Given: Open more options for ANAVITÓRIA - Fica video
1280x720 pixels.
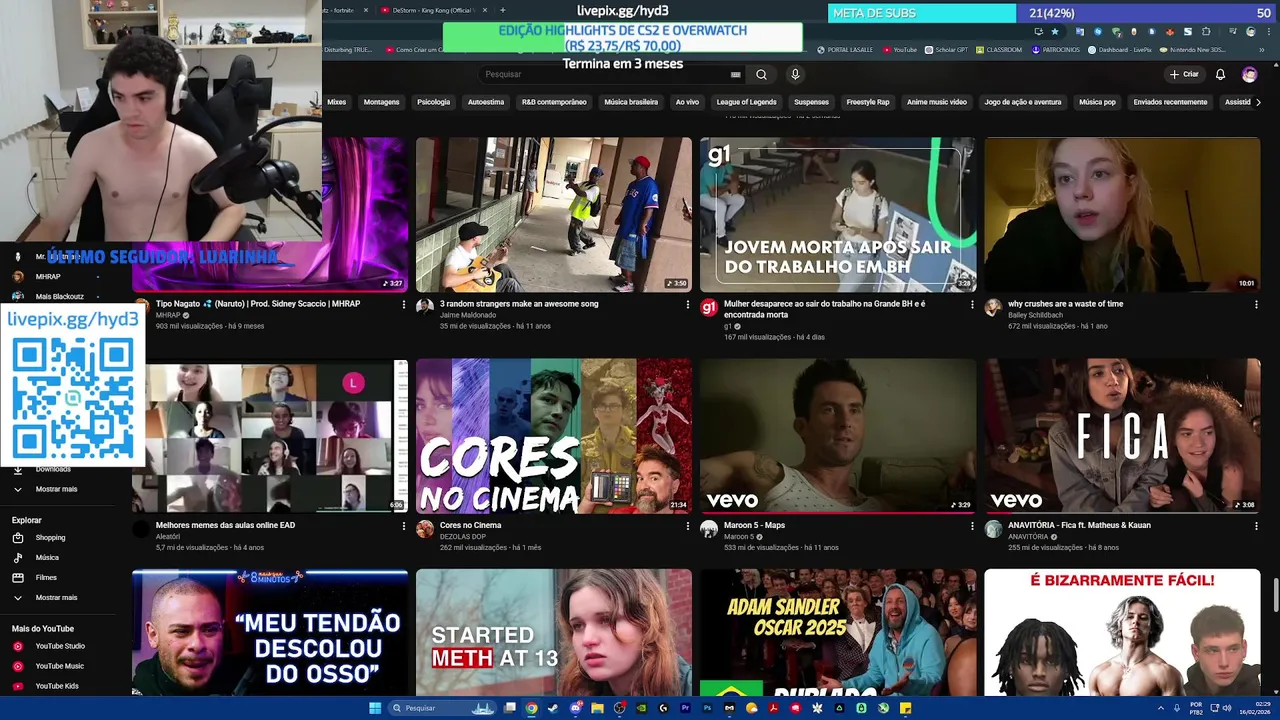Looking at the screenshot, I should point(1257,526).
